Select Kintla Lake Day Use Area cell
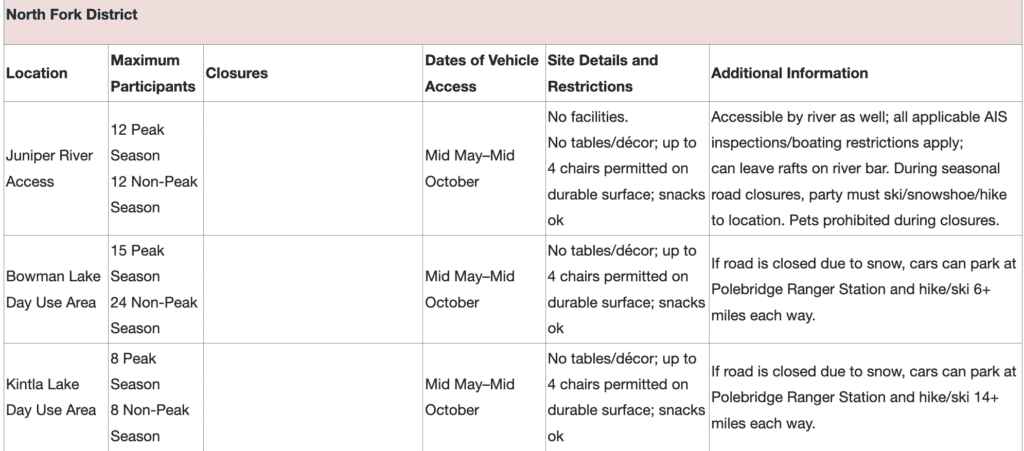1024x451 pixels. [x=51, y=397]
